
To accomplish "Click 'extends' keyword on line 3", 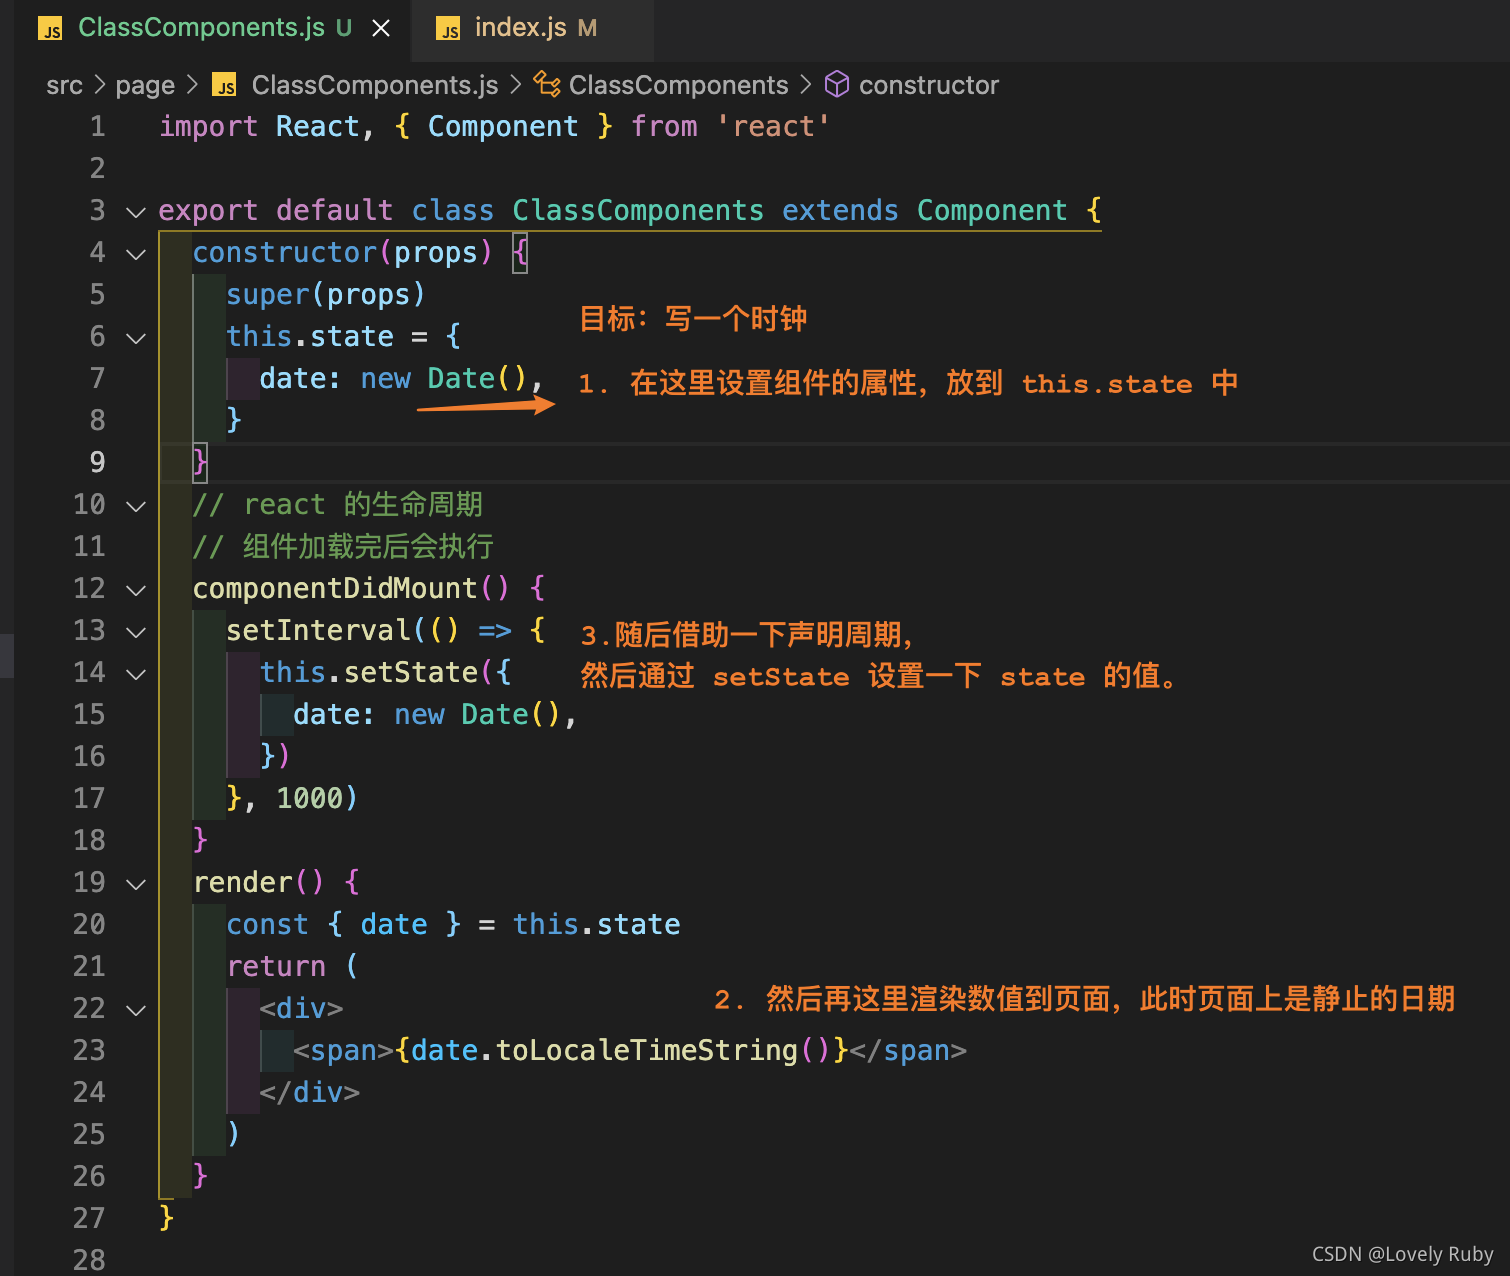I will pyautogui.click(x=840, y=211).
